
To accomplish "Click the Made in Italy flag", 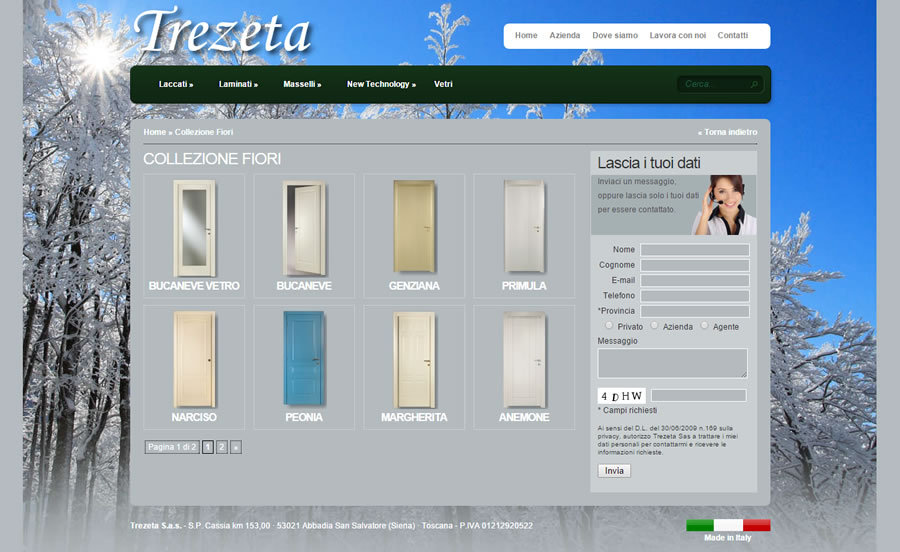I will point(728,525).
